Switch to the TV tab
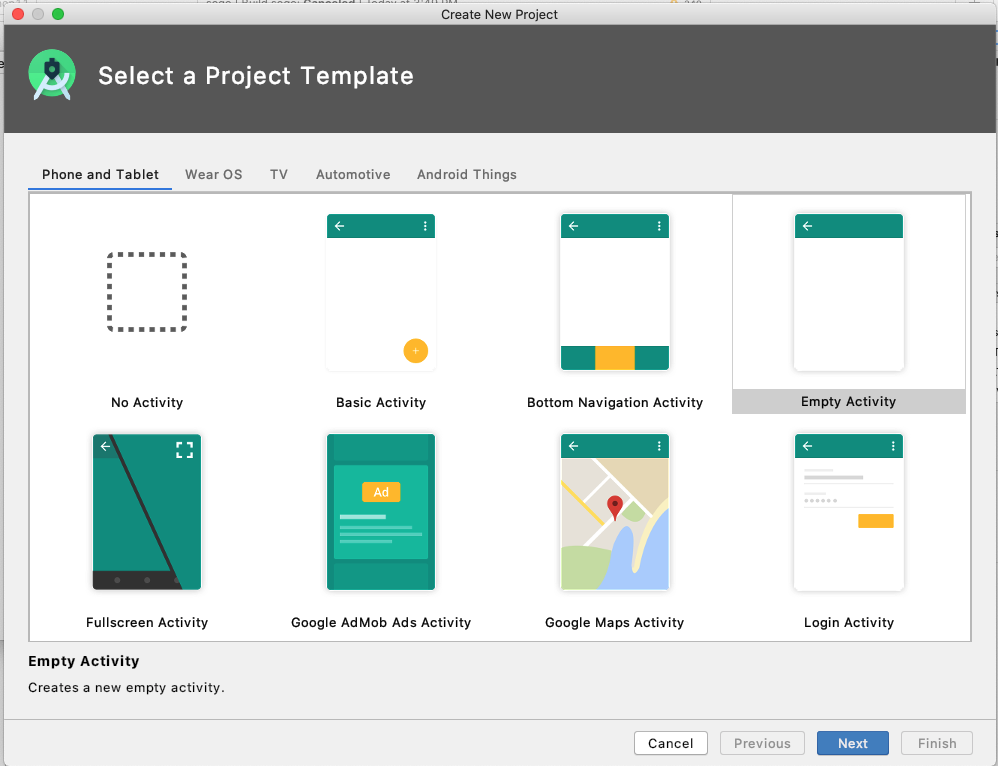Screen dimensions: 998x766 tap(279, 174)
